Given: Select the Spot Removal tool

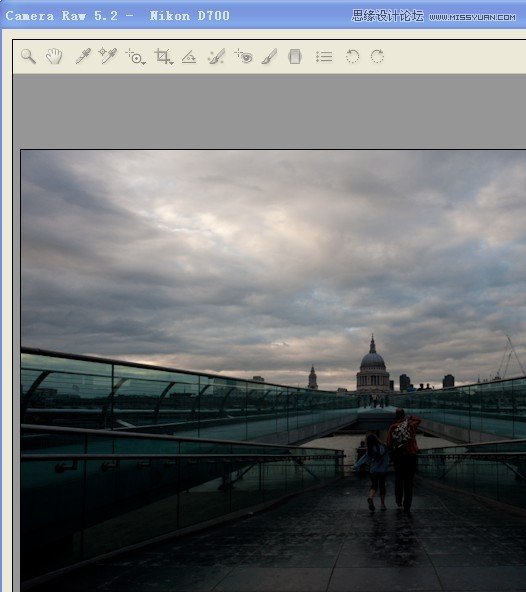Looking at the screenshot, I should (216, 57).
